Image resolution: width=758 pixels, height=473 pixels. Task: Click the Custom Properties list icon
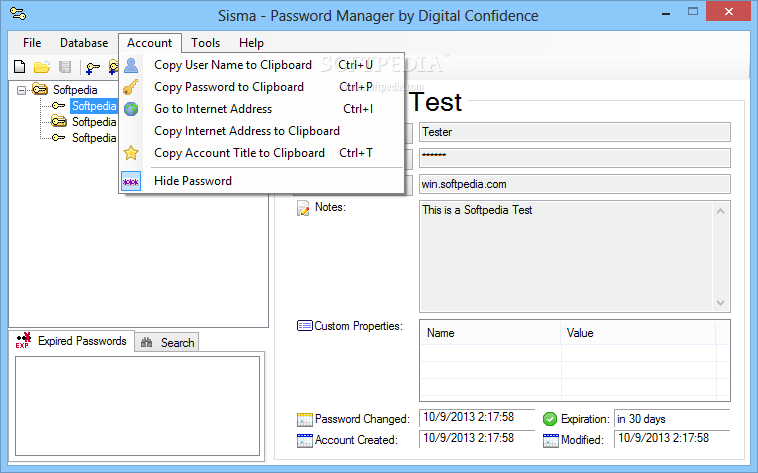click(305, 325)
